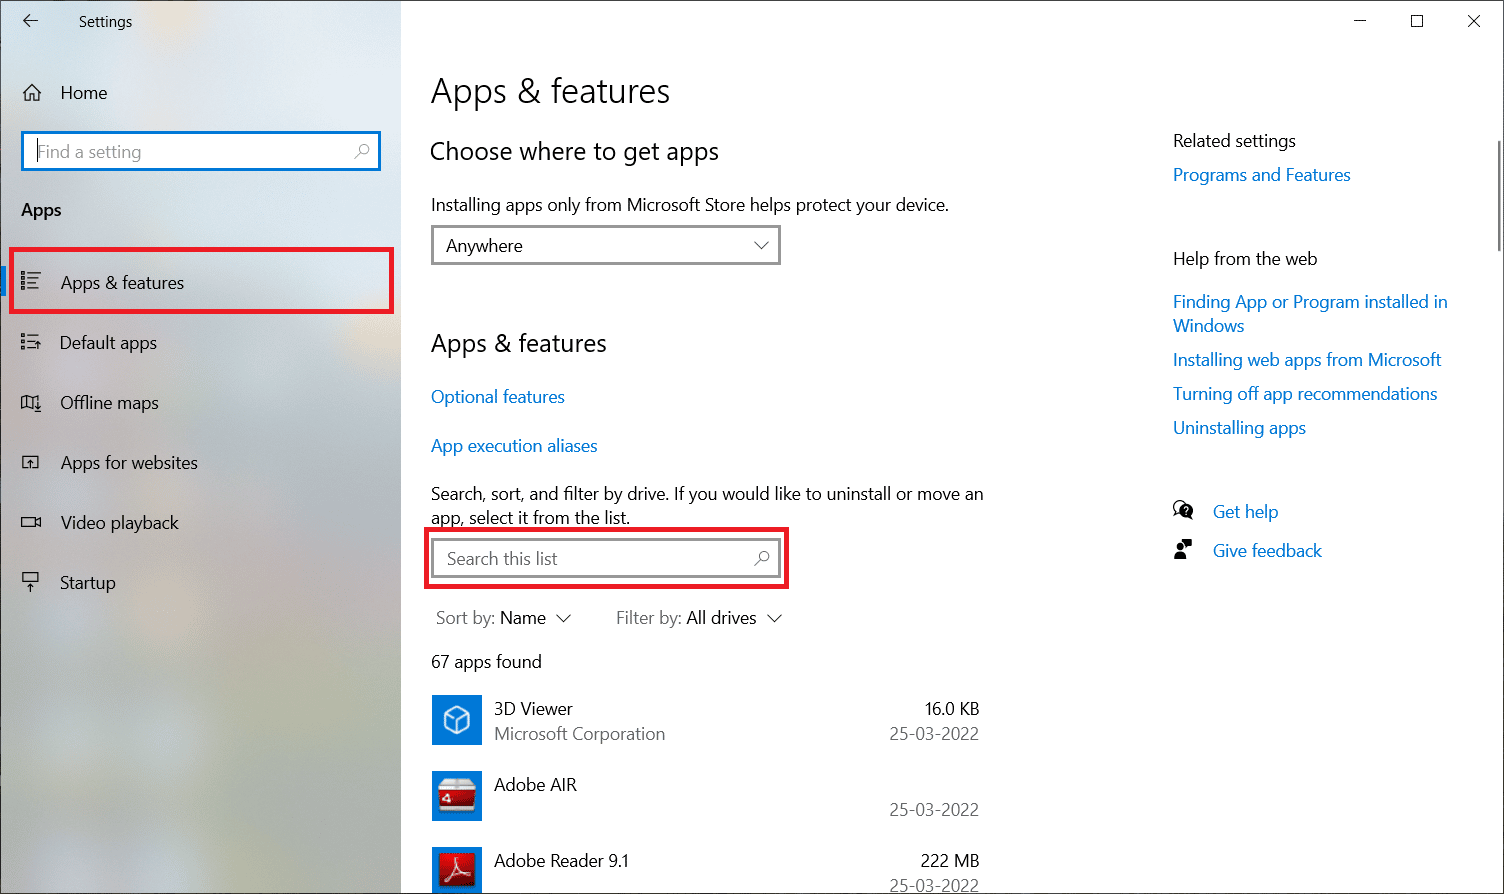Click the vertical scrollbar on the right edge

(x=1498, y=195)
